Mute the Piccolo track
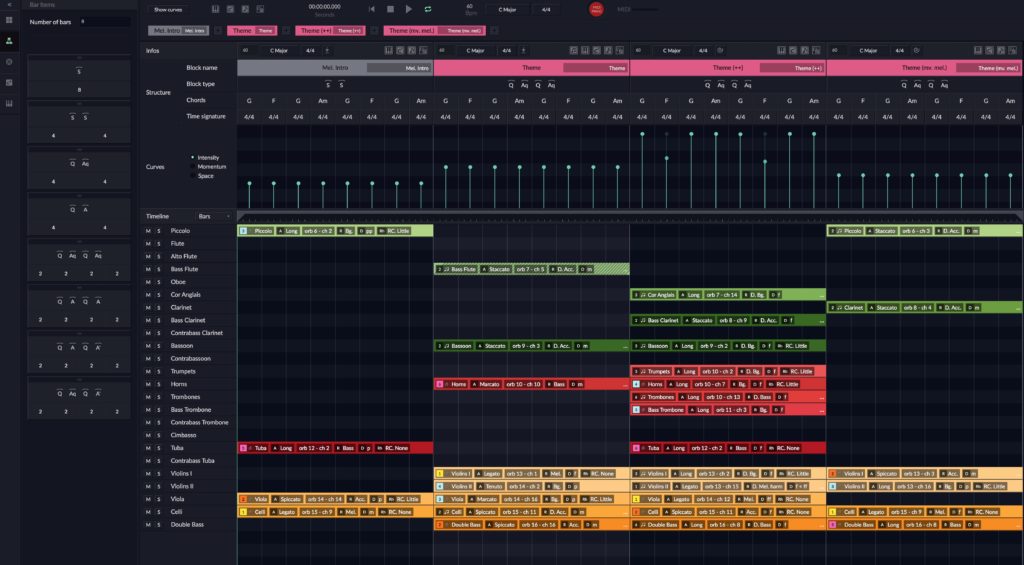The height and width of the screenshot is (565, 1024). (148, 231)
